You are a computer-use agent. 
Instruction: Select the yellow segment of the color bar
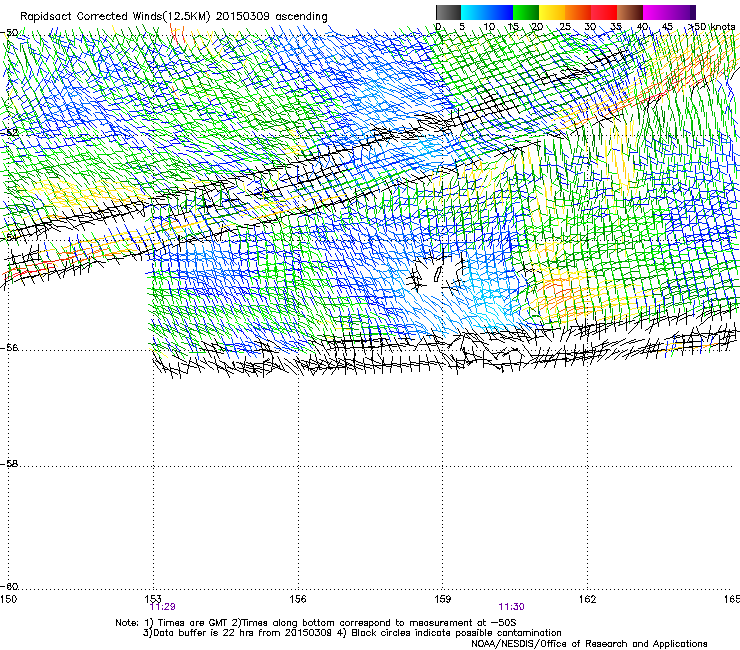tap(552, 12)
